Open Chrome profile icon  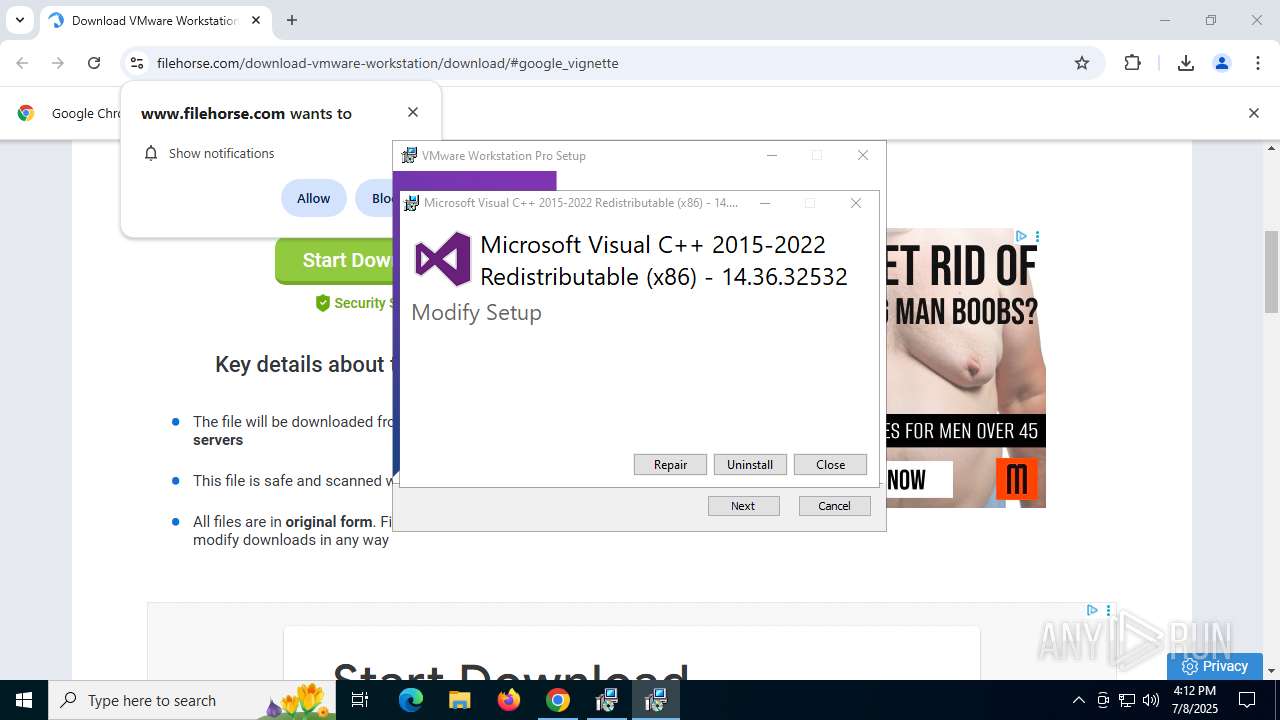pos(1221,63)
